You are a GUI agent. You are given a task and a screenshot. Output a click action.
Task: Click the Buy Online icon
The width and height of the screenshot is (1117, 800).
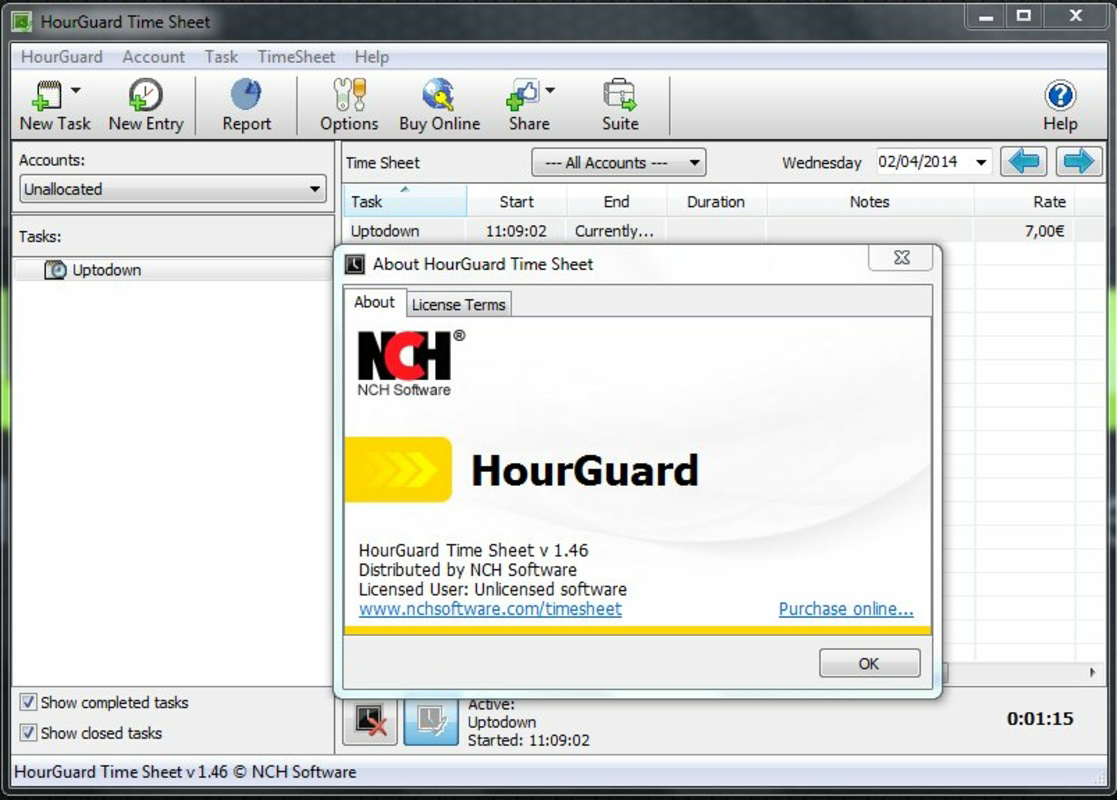[439, 95]
